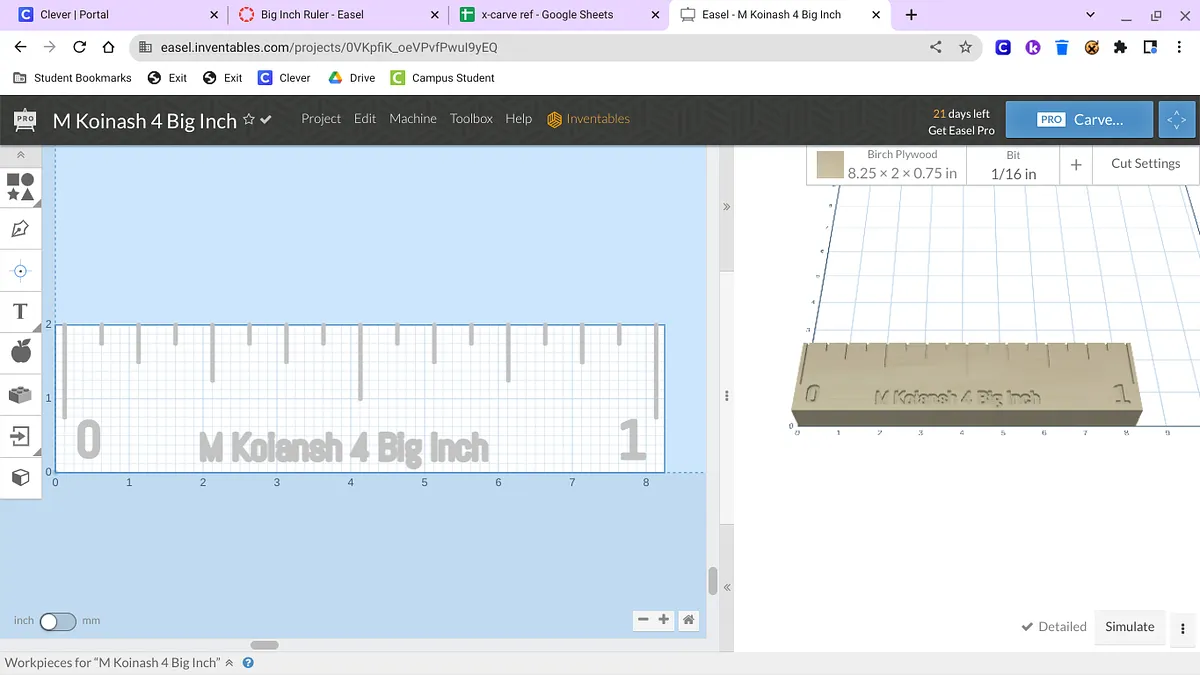
Task: Star the M Koinash 4 Big Inch project
Action: click(x=249, y=120)
